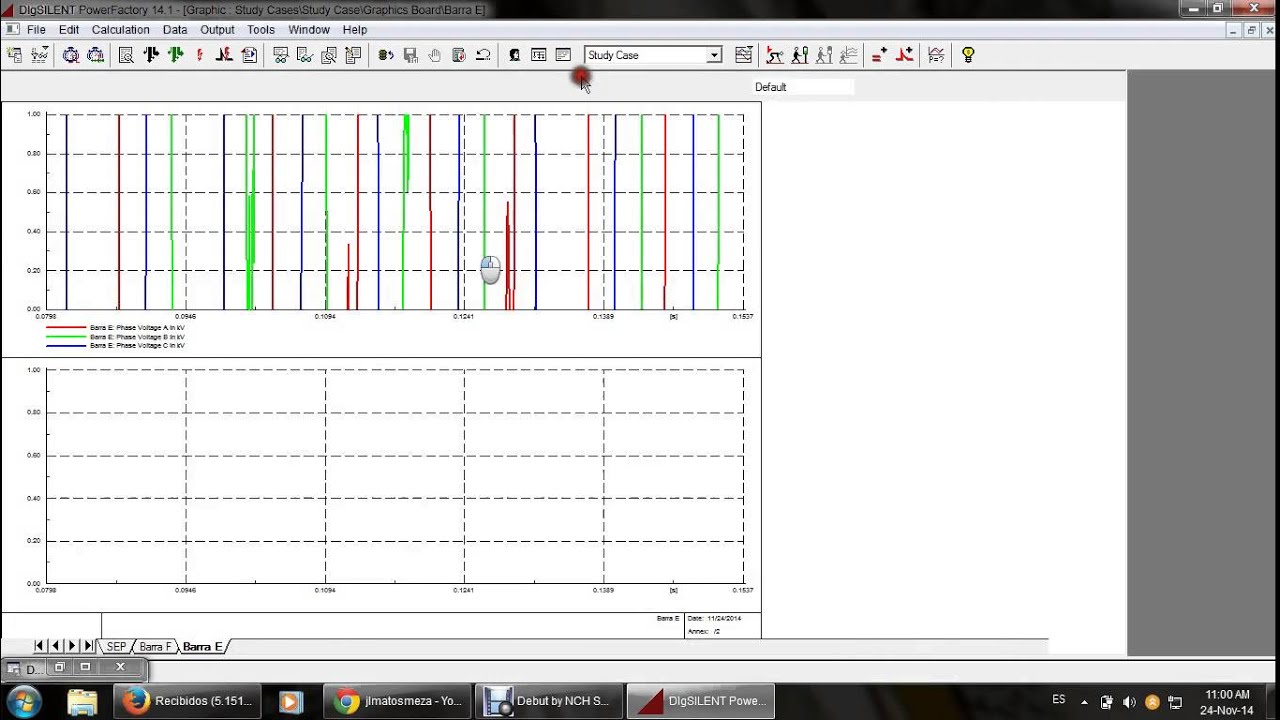
Task: Open the Data menu
Action: pyautogui.click(x=175, y=30)
